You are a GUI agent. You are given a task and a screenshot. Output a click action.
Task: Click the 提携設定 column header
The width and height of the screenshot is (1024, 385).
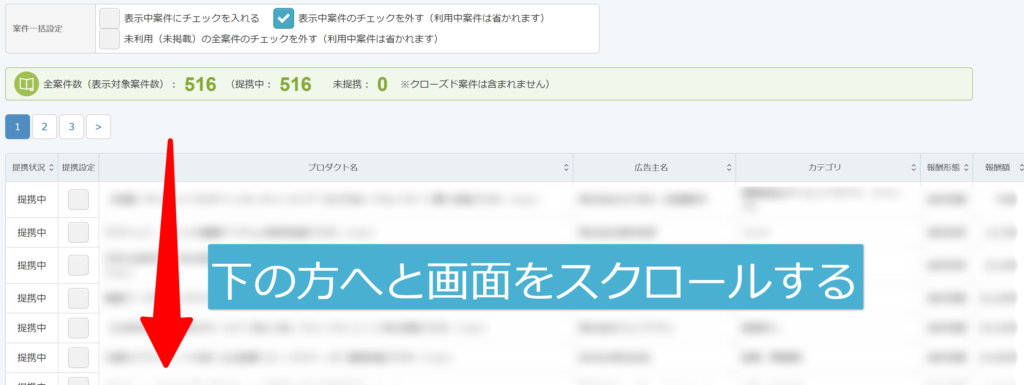pyautogui.click(x=78, y=168)
